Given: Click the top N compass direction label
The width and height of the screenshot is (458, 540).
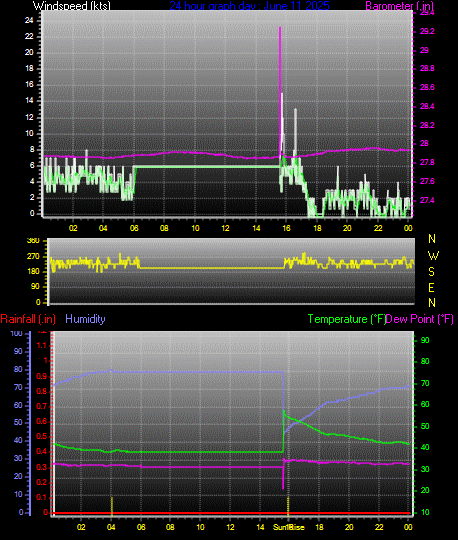Looking at the screenshot, I should tap(432, 239).
